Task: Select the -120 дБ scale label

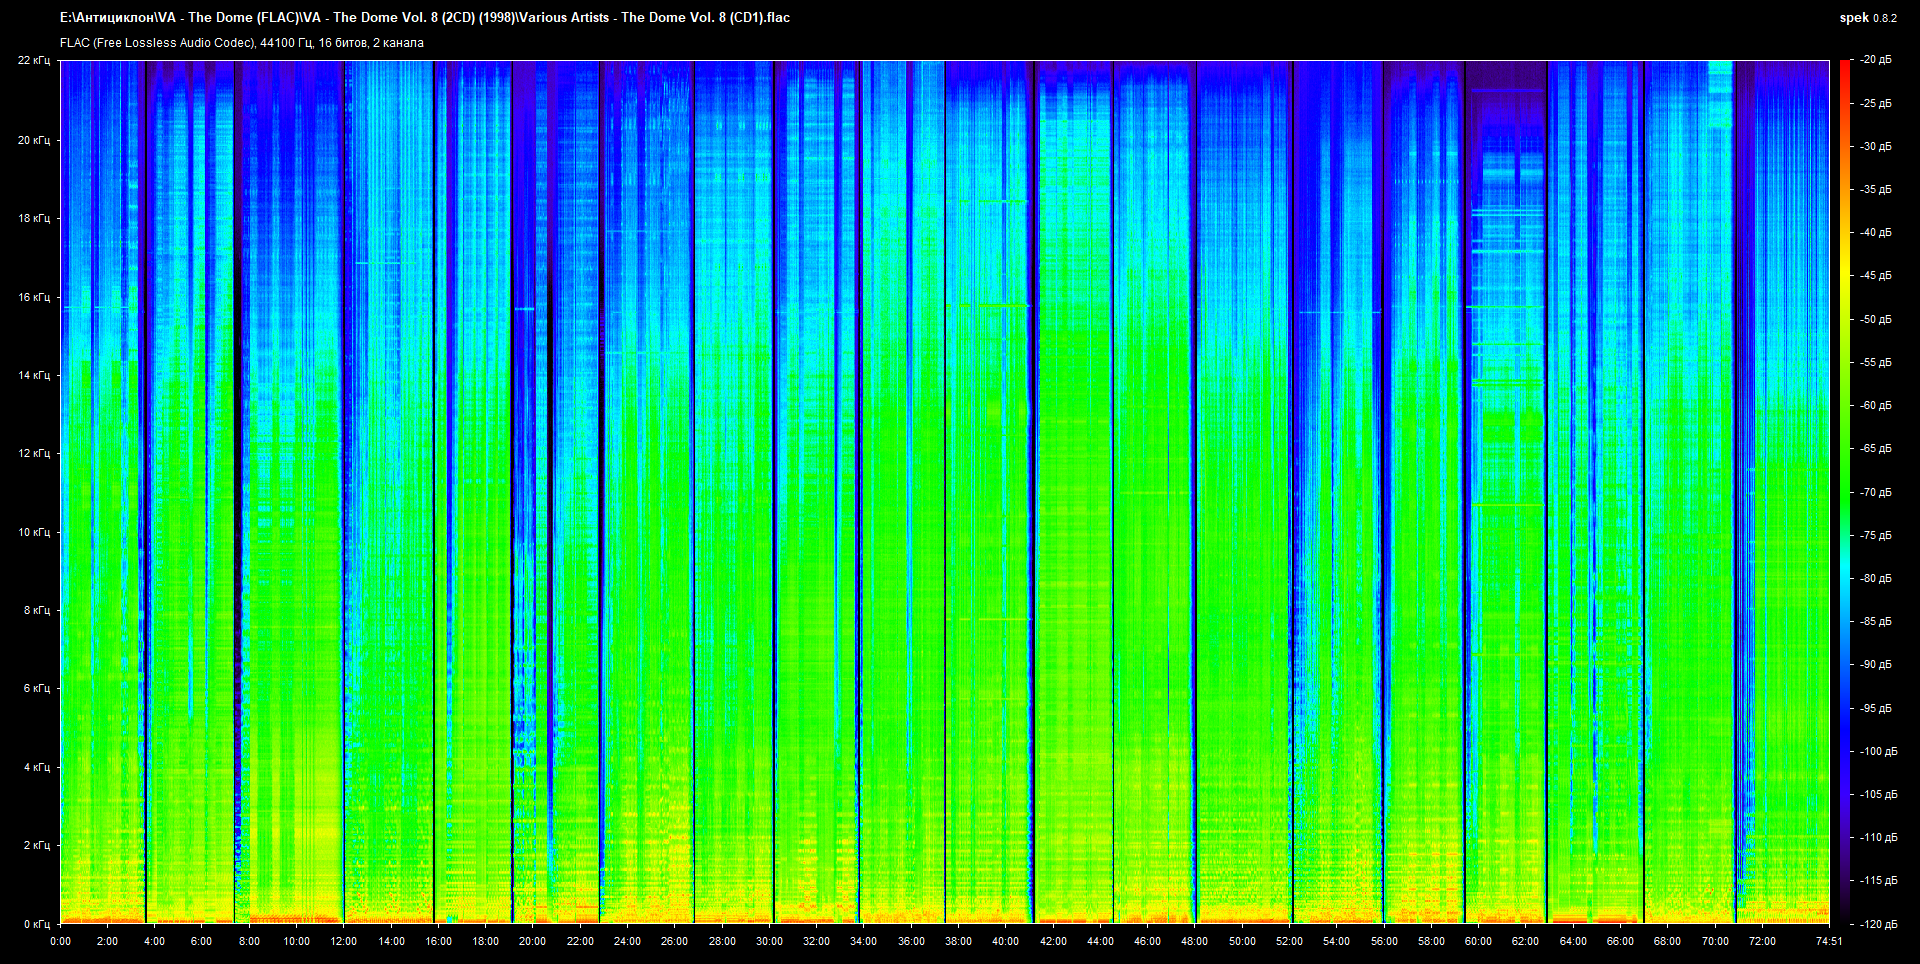Action: pos(1877,924)
